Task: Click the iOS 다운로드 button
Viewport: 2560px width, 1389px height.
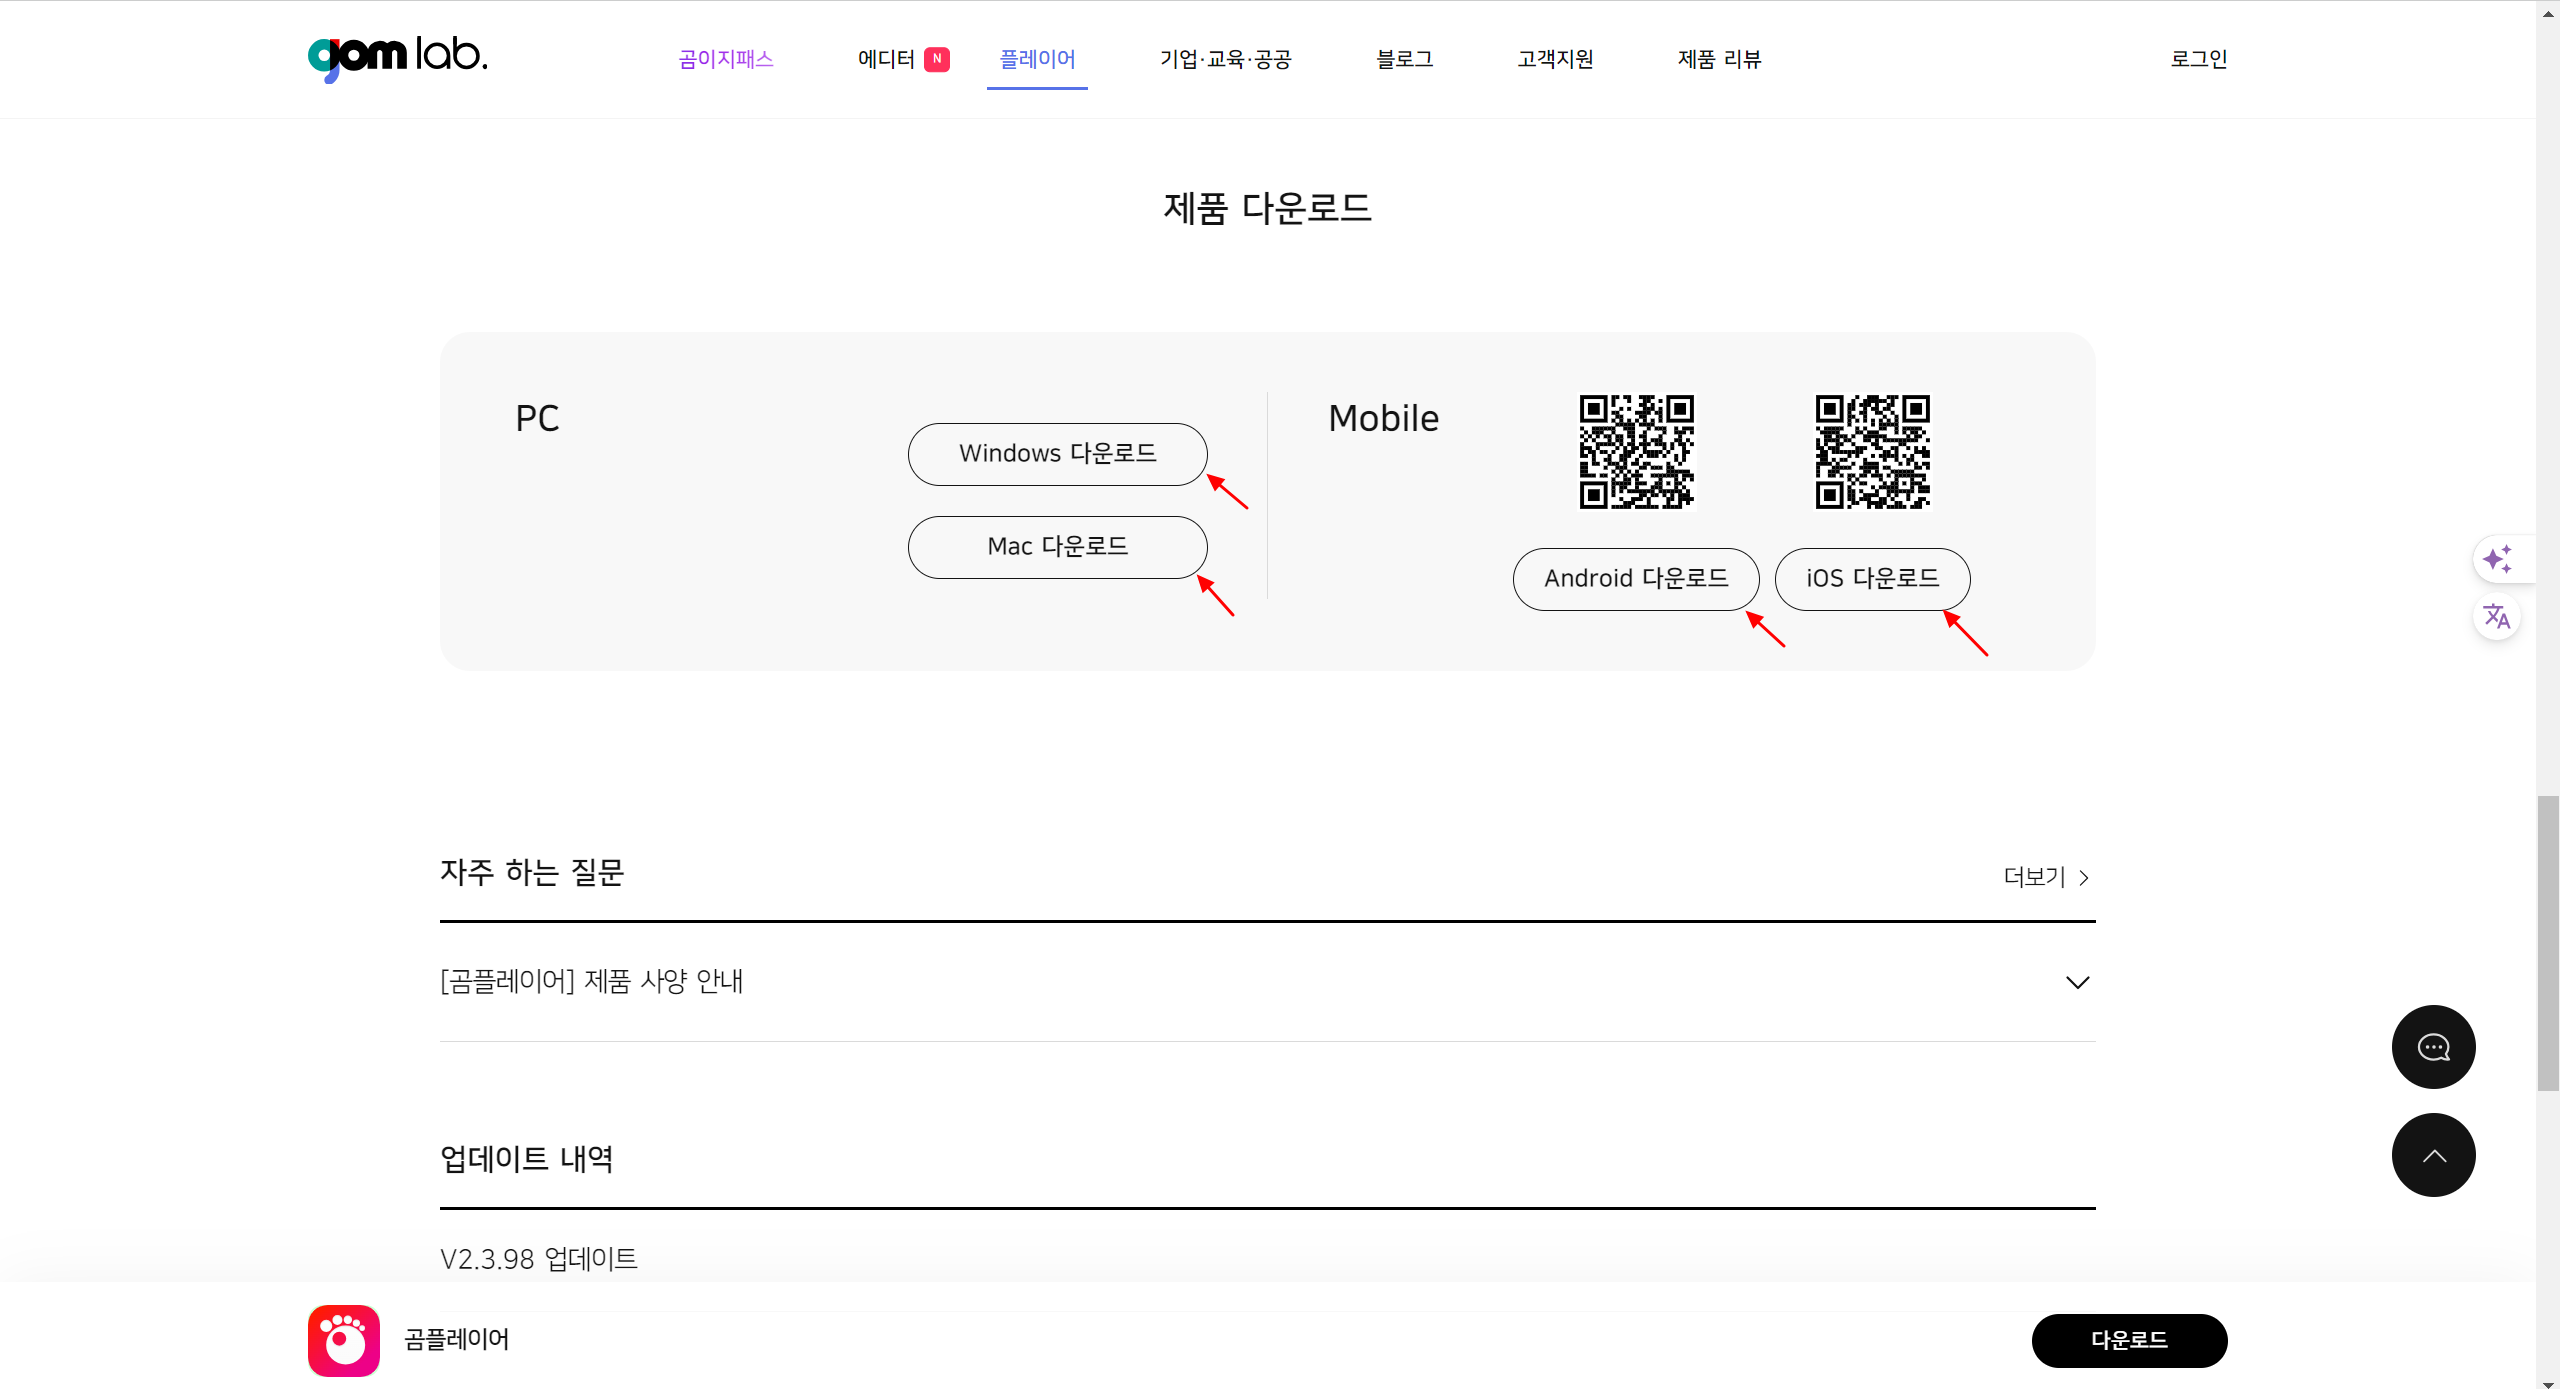Action: pyautogui.click(x=1872, y=579)
